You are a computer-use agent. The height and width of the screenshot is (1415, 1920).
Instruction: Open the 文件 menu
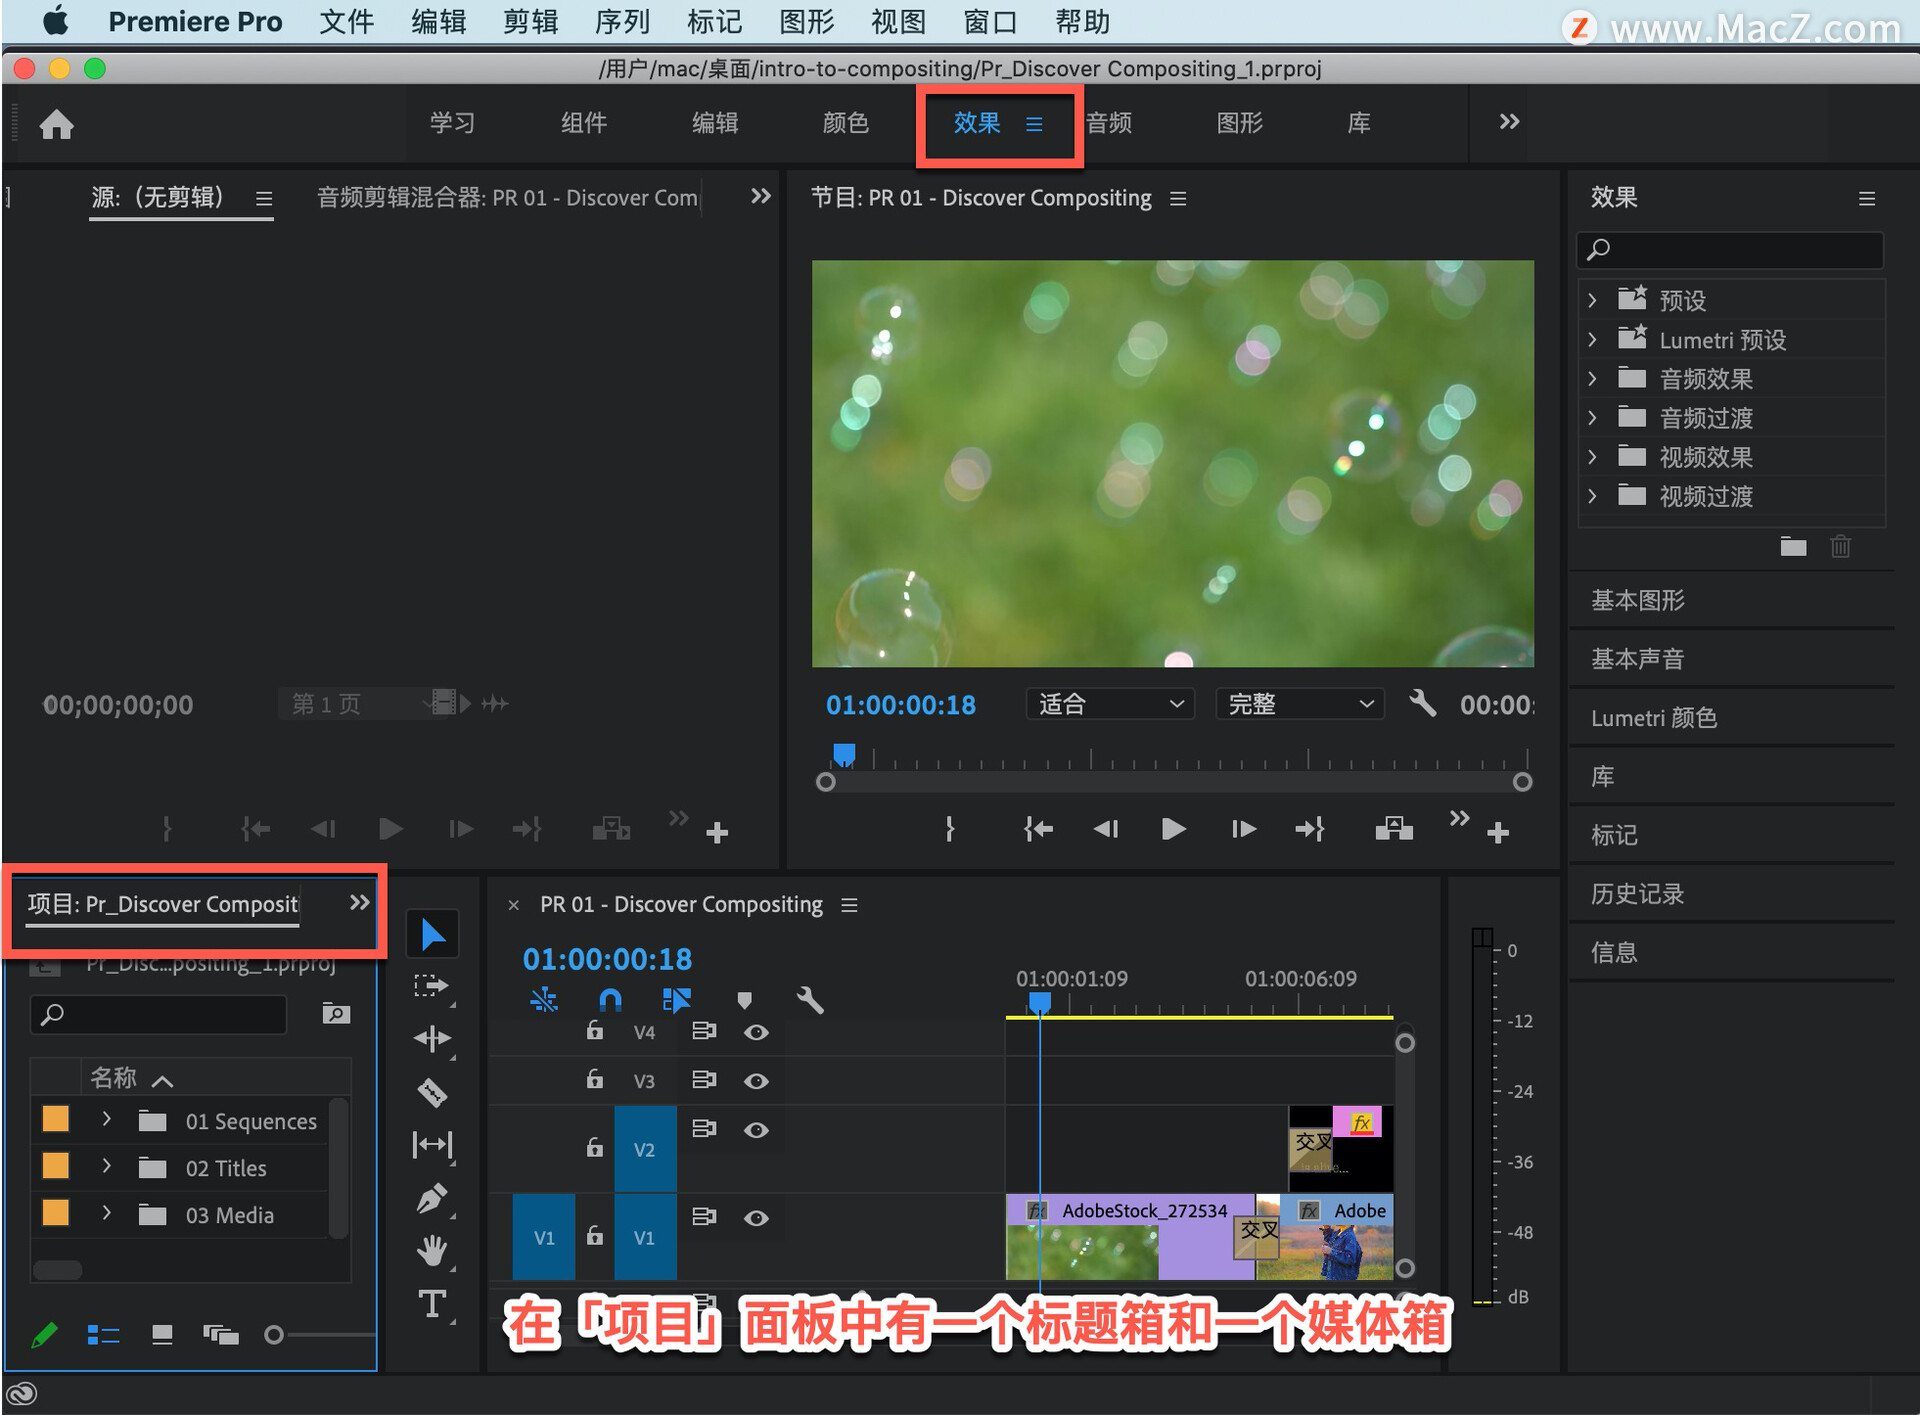[x=346, y=21]
